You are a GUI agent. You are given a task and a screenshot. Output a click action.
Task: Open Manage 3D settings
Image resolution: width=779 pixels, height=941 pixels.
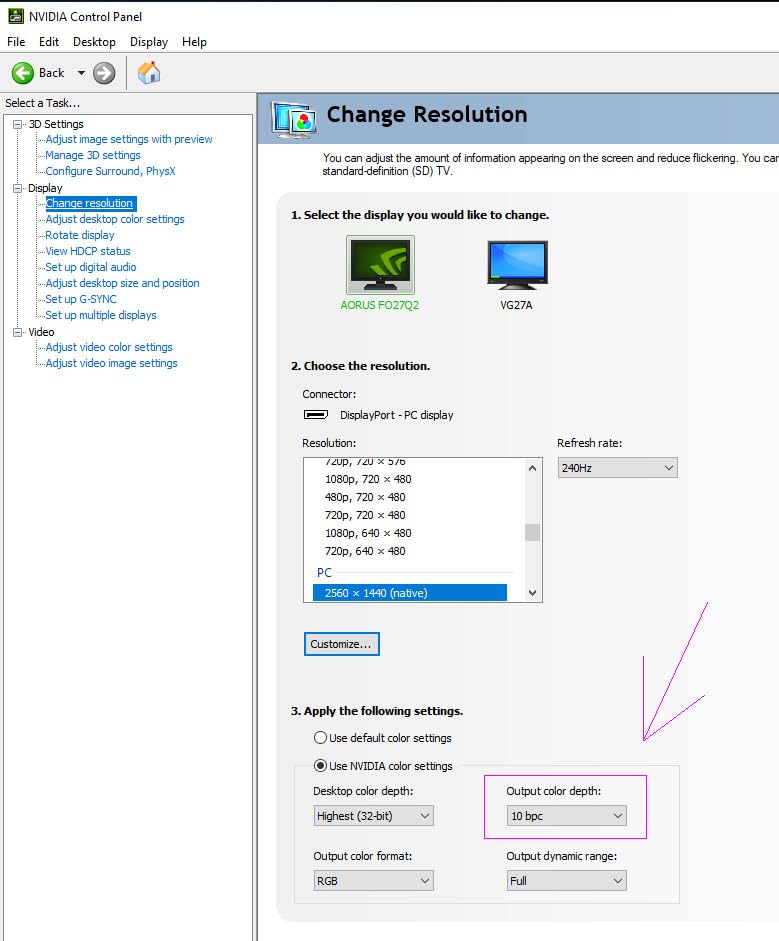[93, 155]
